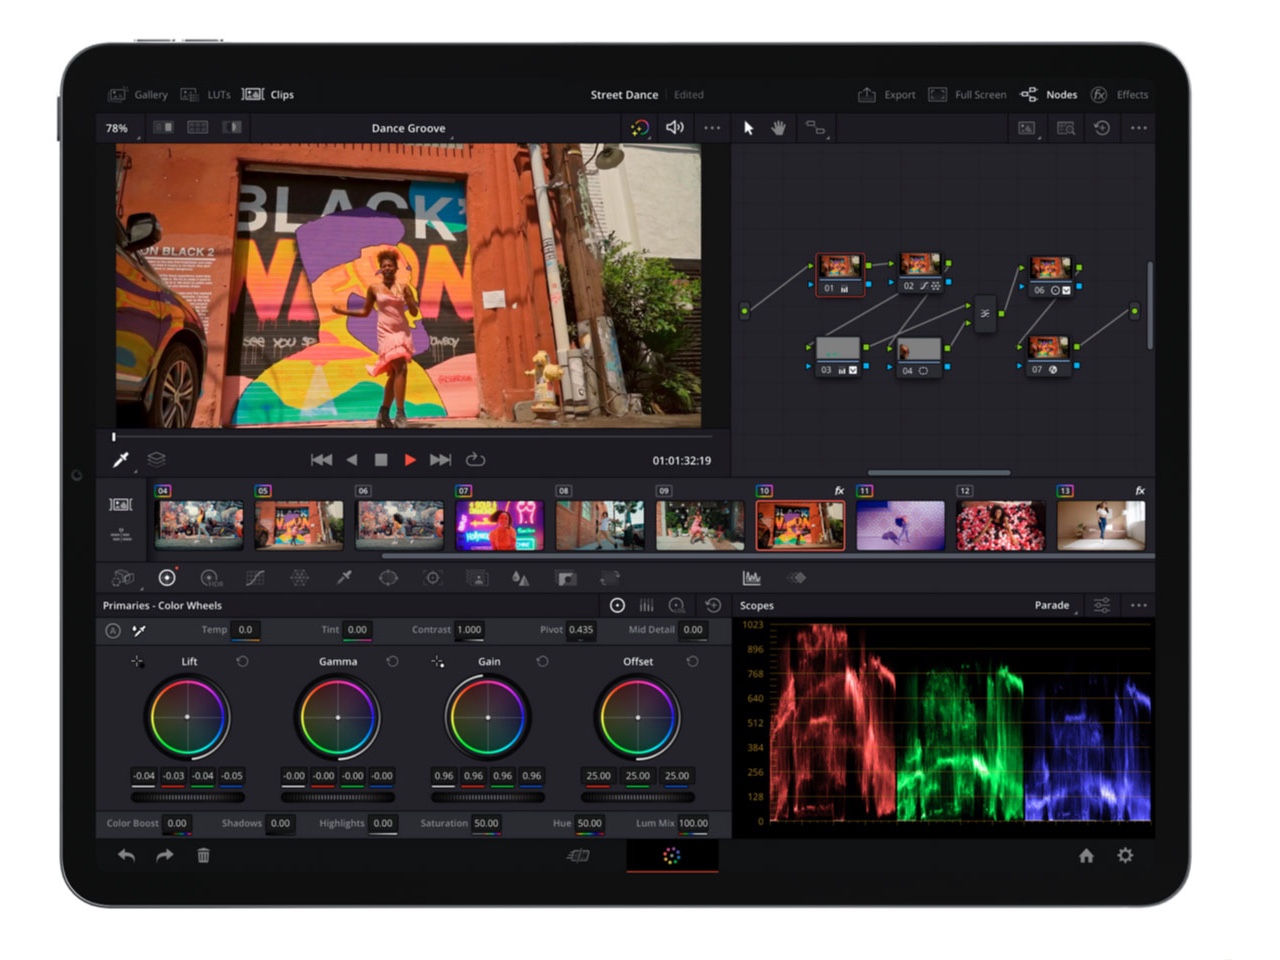The height and width of the screenshot is (960, 1280).
Task: Open the Color Warper palette
Action: [x=299, y=578]
